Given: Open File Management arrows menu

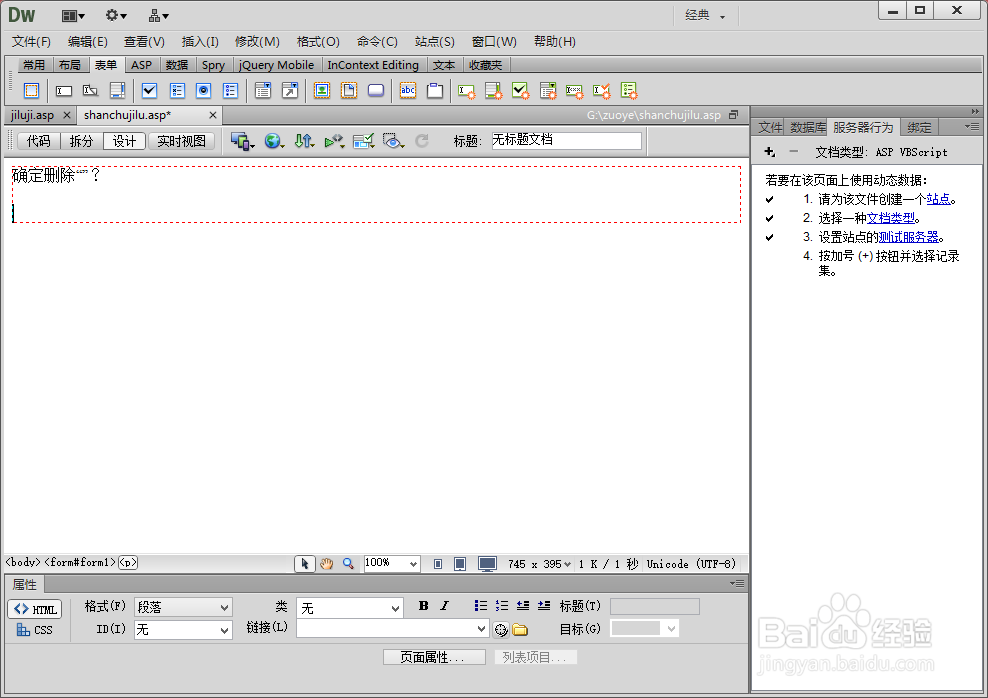Looking at the screenshot, I should click(304, 141).
